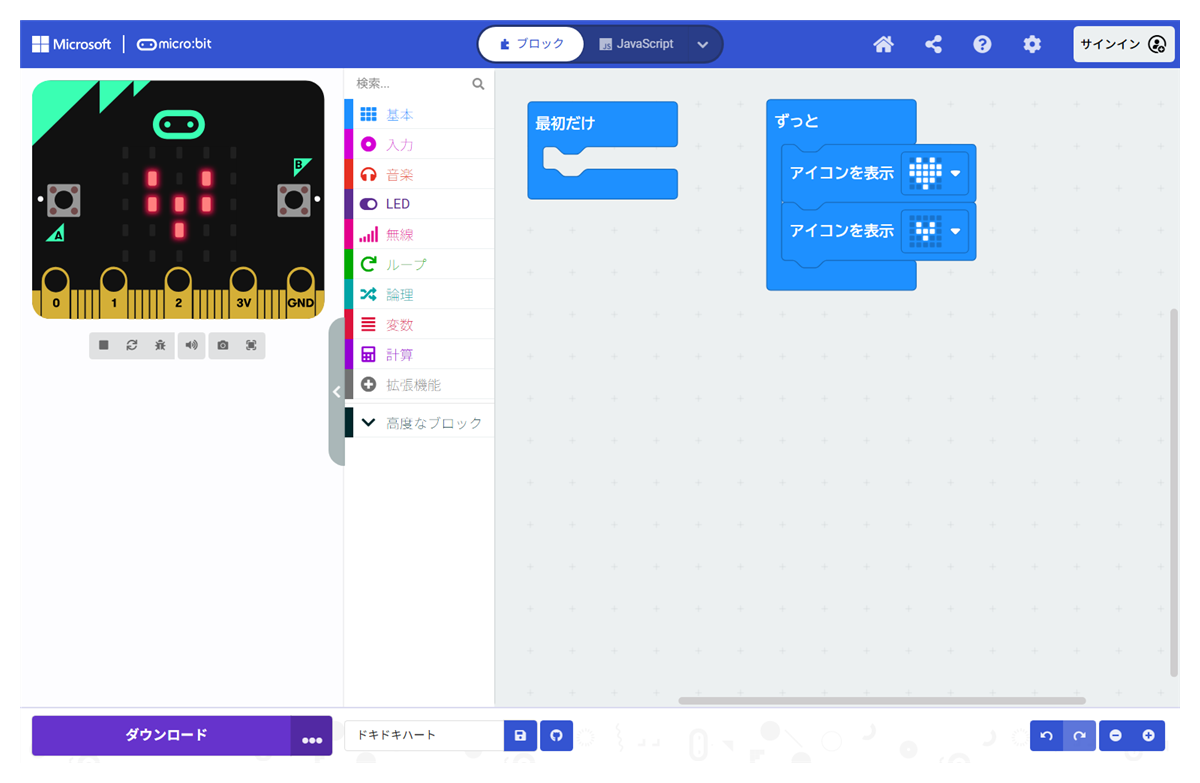
Task: Open the 入力 block category
Action: coord(419,145)
